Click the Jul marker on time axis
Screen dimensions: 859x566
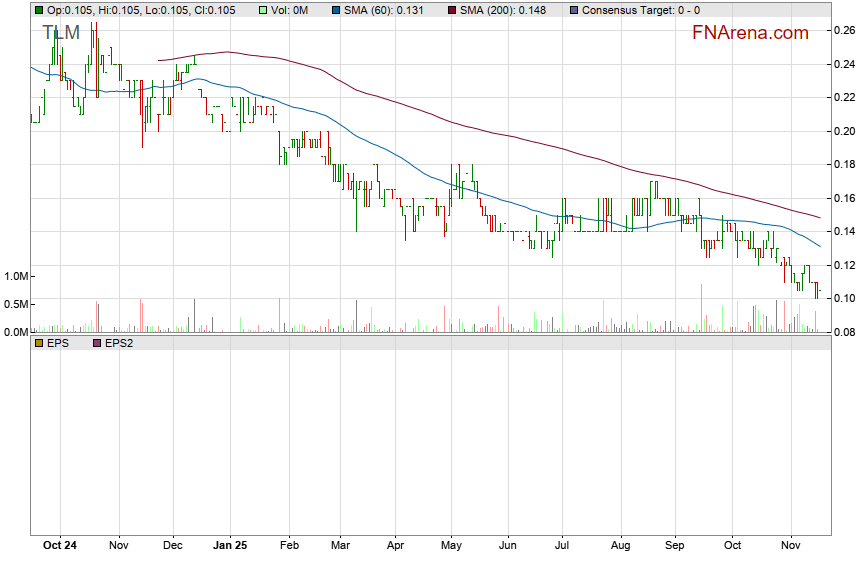click(x=562, y=547)
